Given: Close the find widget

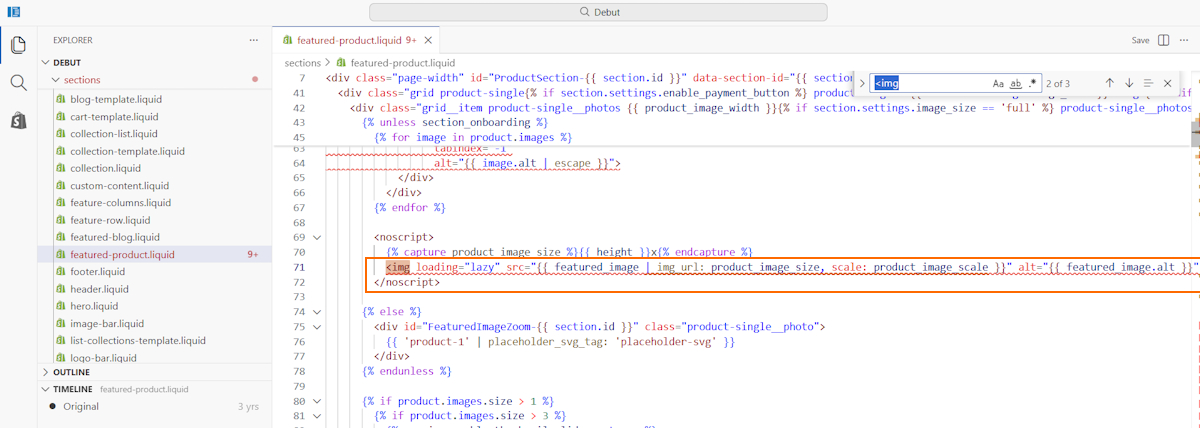Looking at the screenshot, I should 1167,83.
